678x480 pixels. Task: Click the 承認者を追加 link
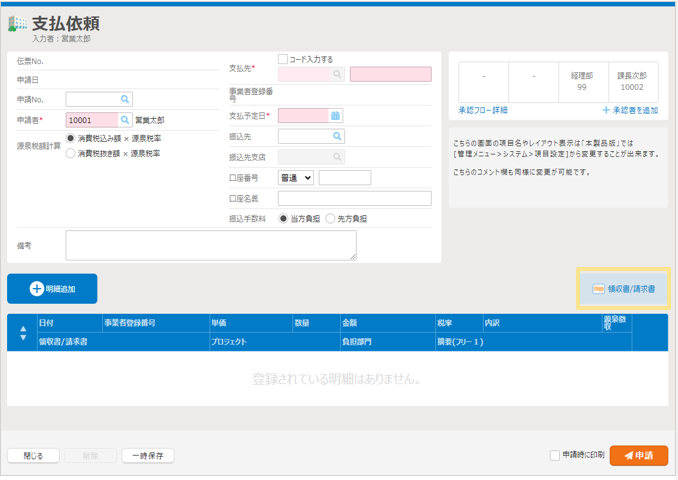[x=630, y=109]
